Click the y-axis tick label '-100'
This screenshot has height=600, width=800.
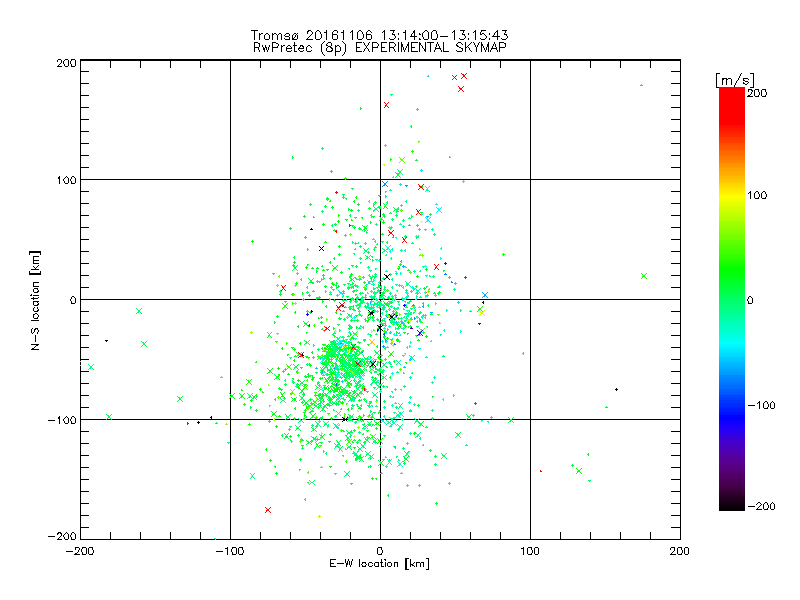click(62, 420)
